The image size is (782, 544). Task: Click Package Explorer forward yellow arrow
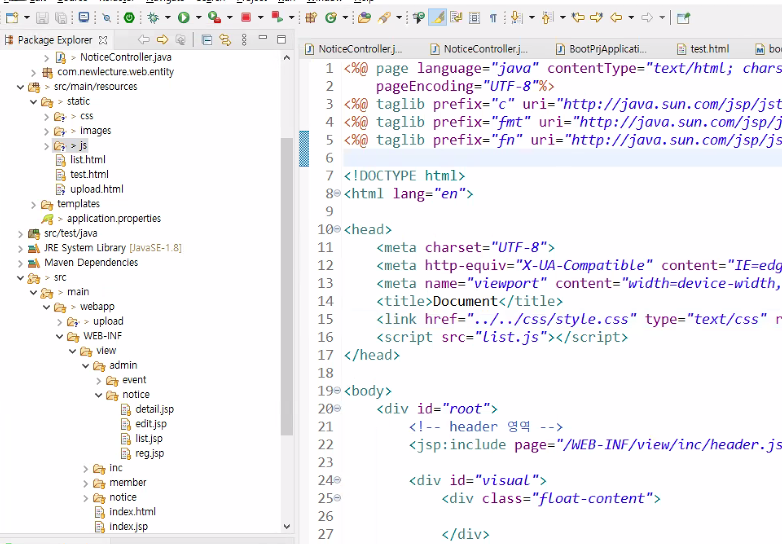coord(162,40)
